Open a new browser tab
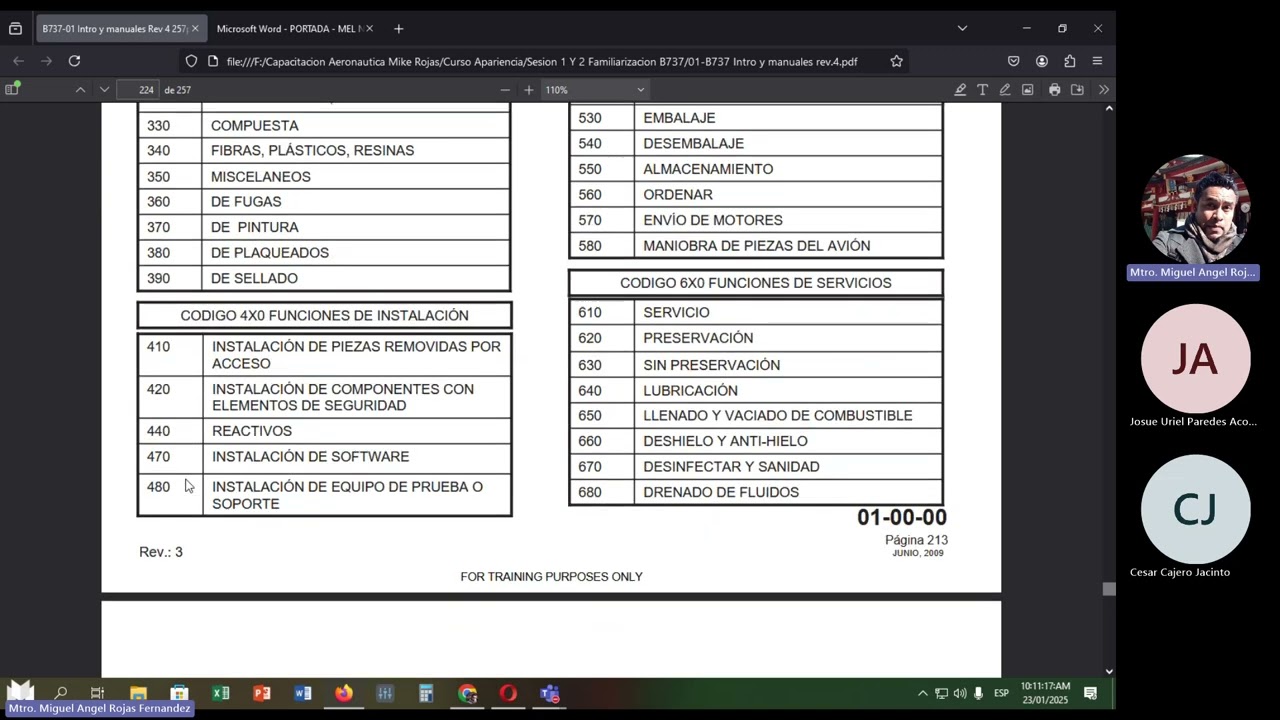This screenshot has width=1280, height=720. pyautogui.click(x=398, y=29)
